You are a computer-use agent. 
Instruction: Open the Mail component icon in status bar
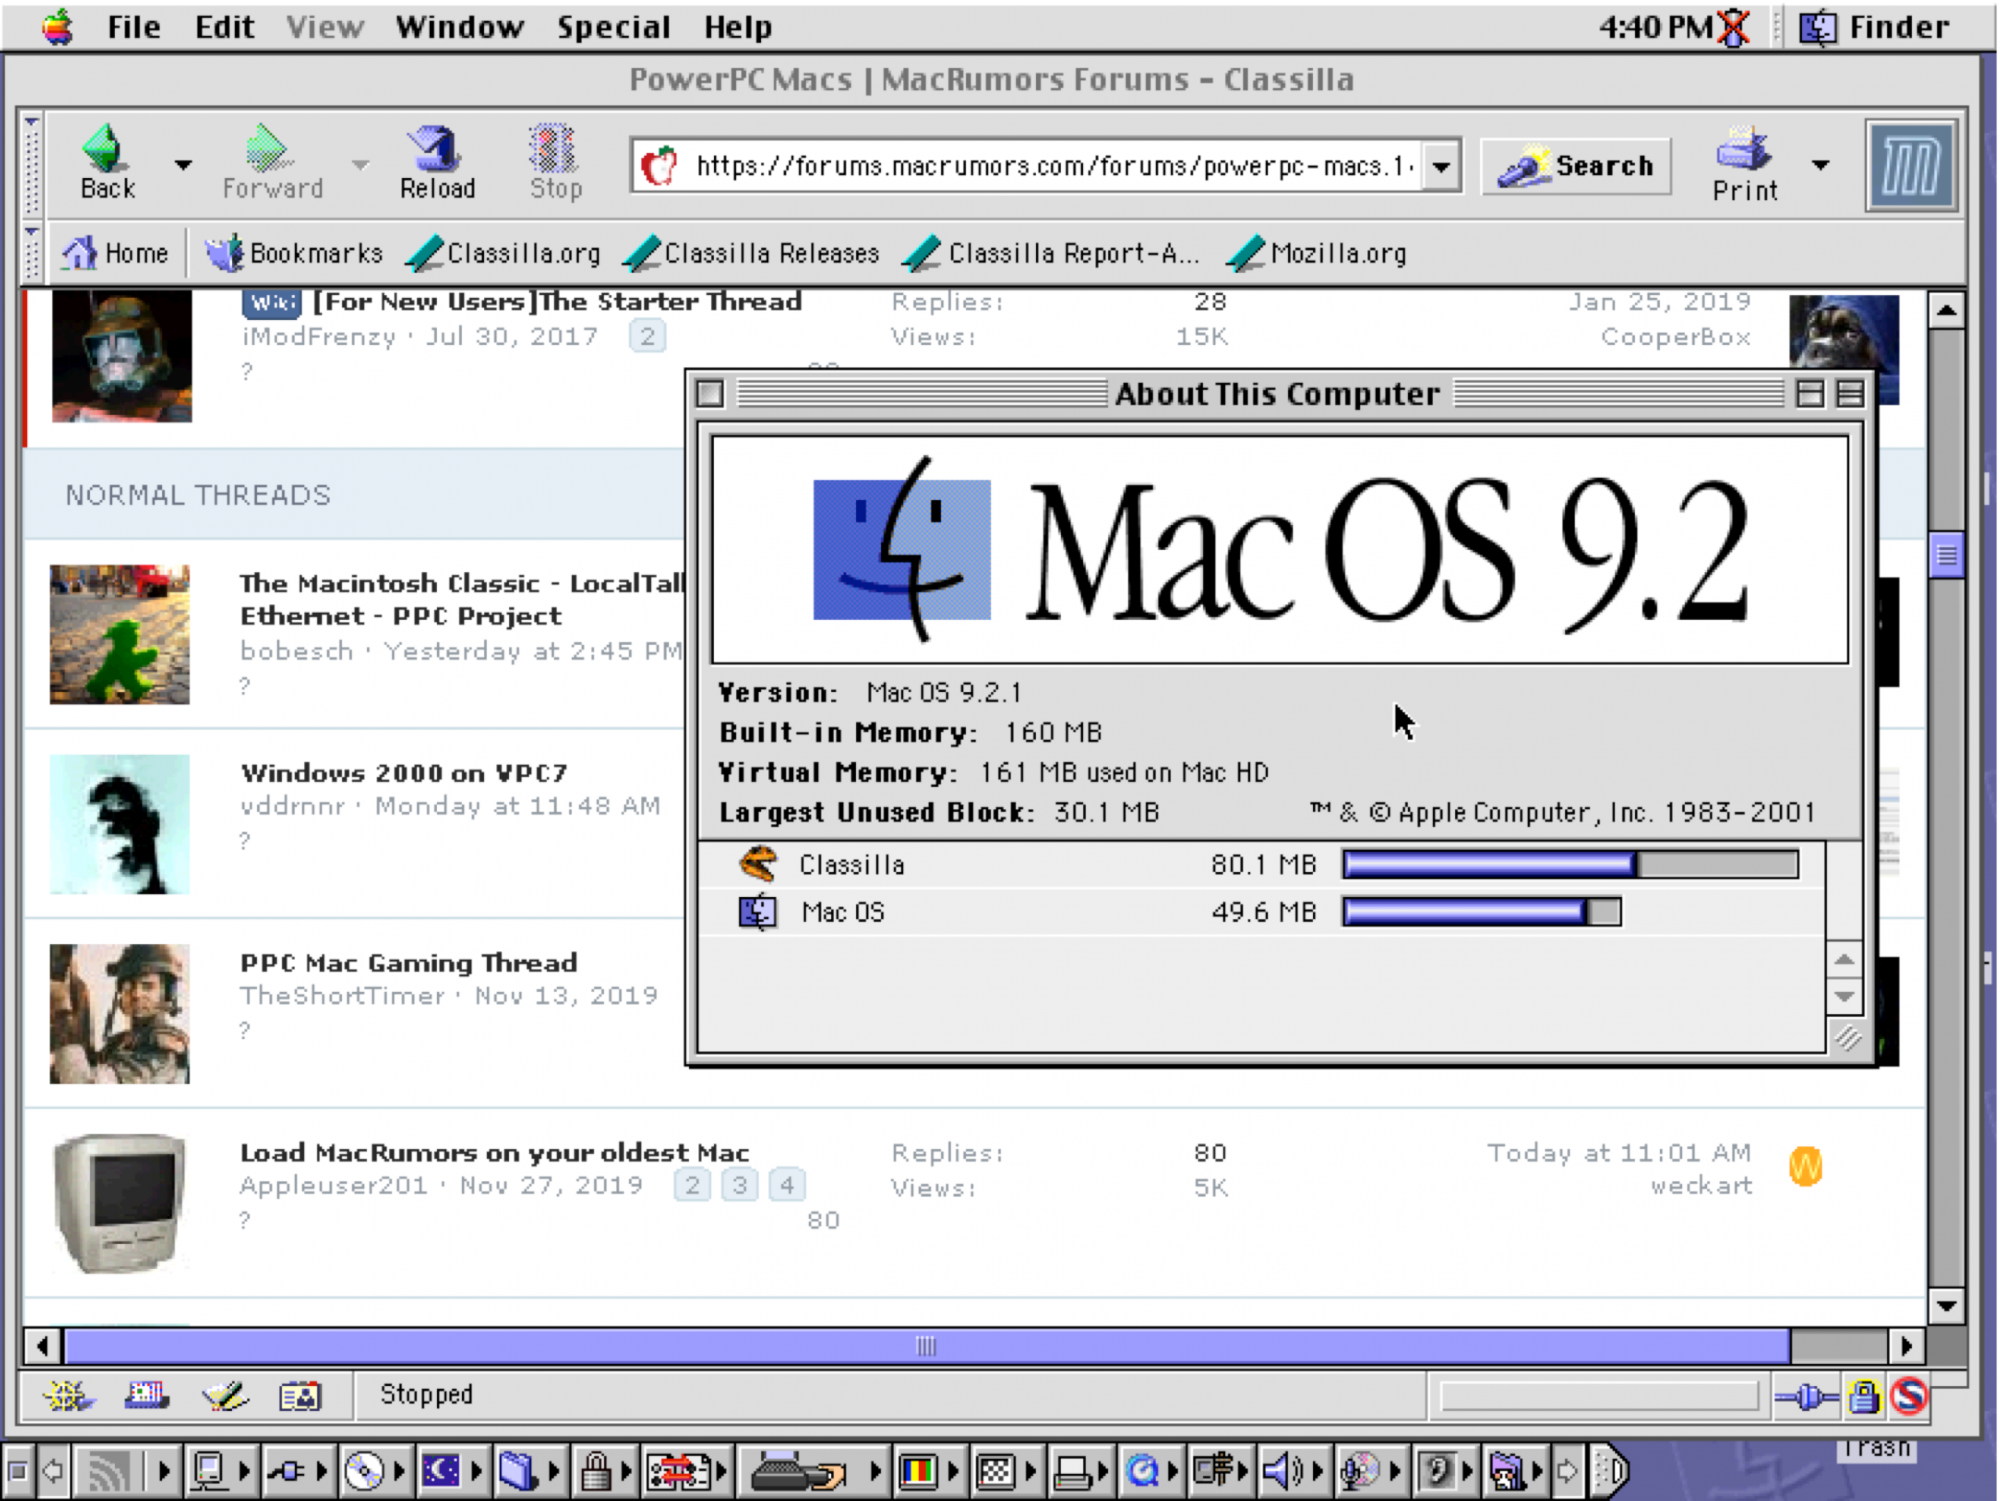(146, 1395)
